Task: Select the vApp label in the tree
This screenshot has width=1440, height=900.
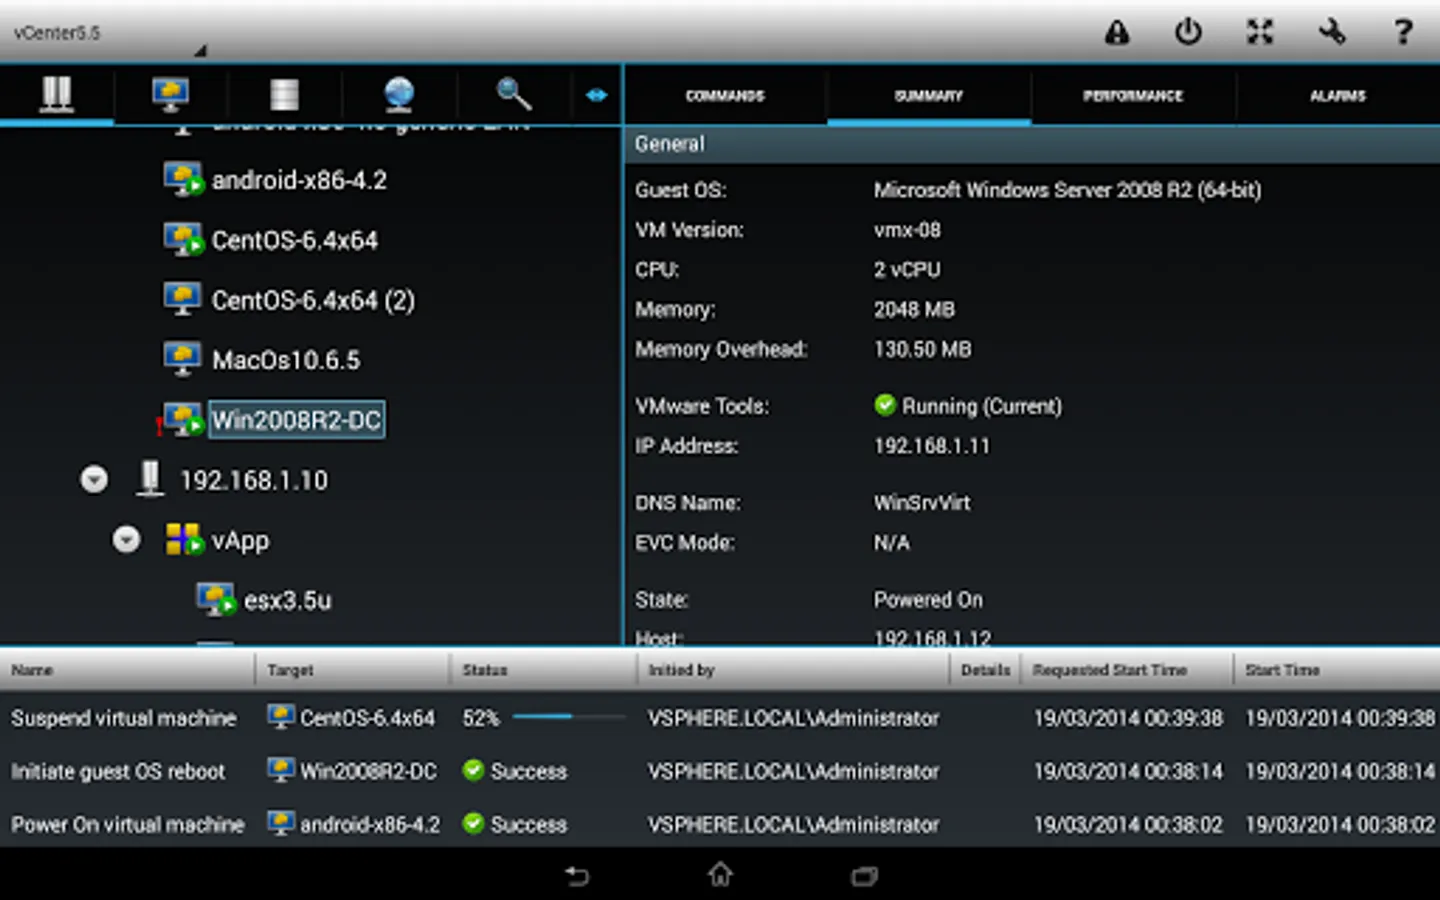Action: (240, 541)
